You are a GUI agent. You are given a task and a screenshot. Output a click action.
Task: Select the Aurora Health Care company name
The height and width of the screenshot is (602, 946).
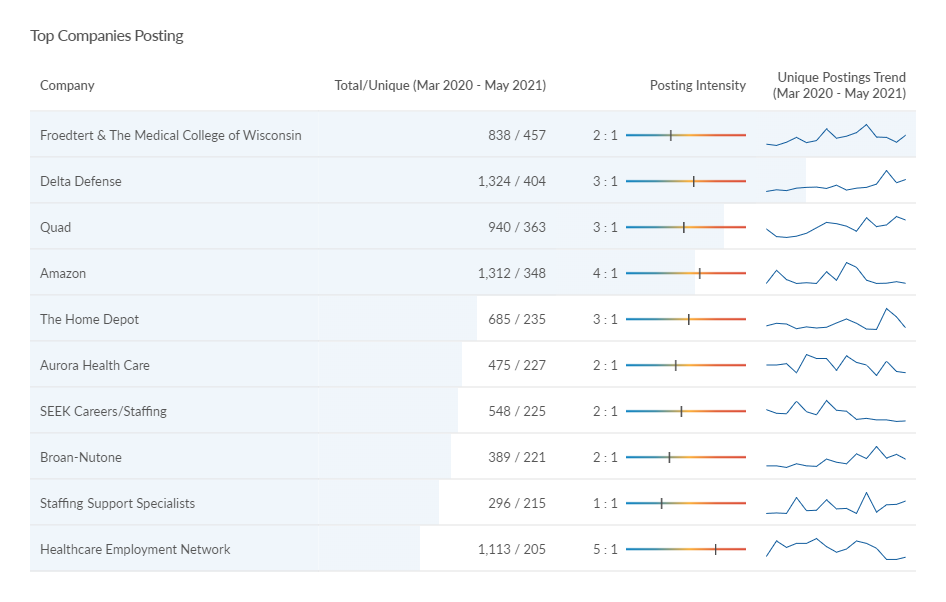(x=95, y=365)
